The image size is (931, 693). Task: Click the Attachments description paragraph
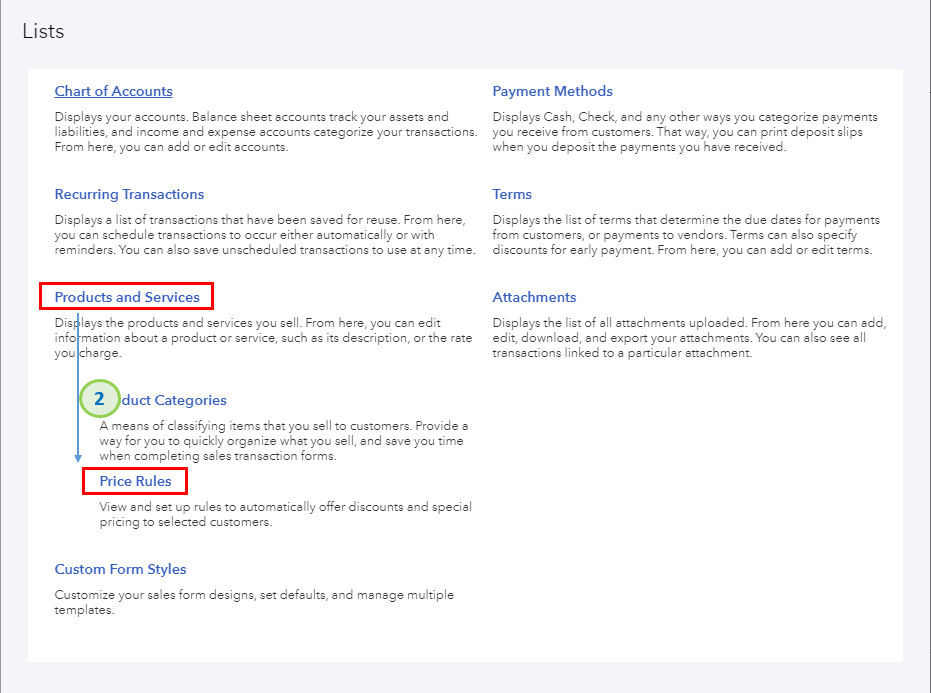tap(688, 338)
